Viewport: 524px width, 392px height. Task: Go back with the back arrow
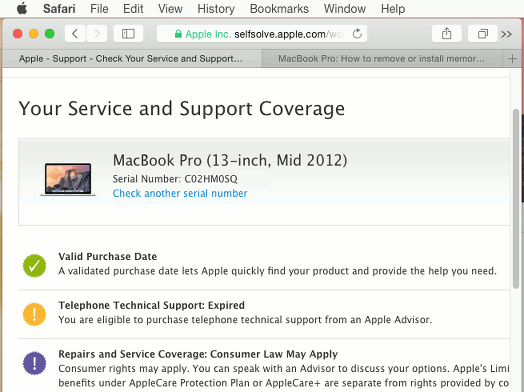coord(75,34)
